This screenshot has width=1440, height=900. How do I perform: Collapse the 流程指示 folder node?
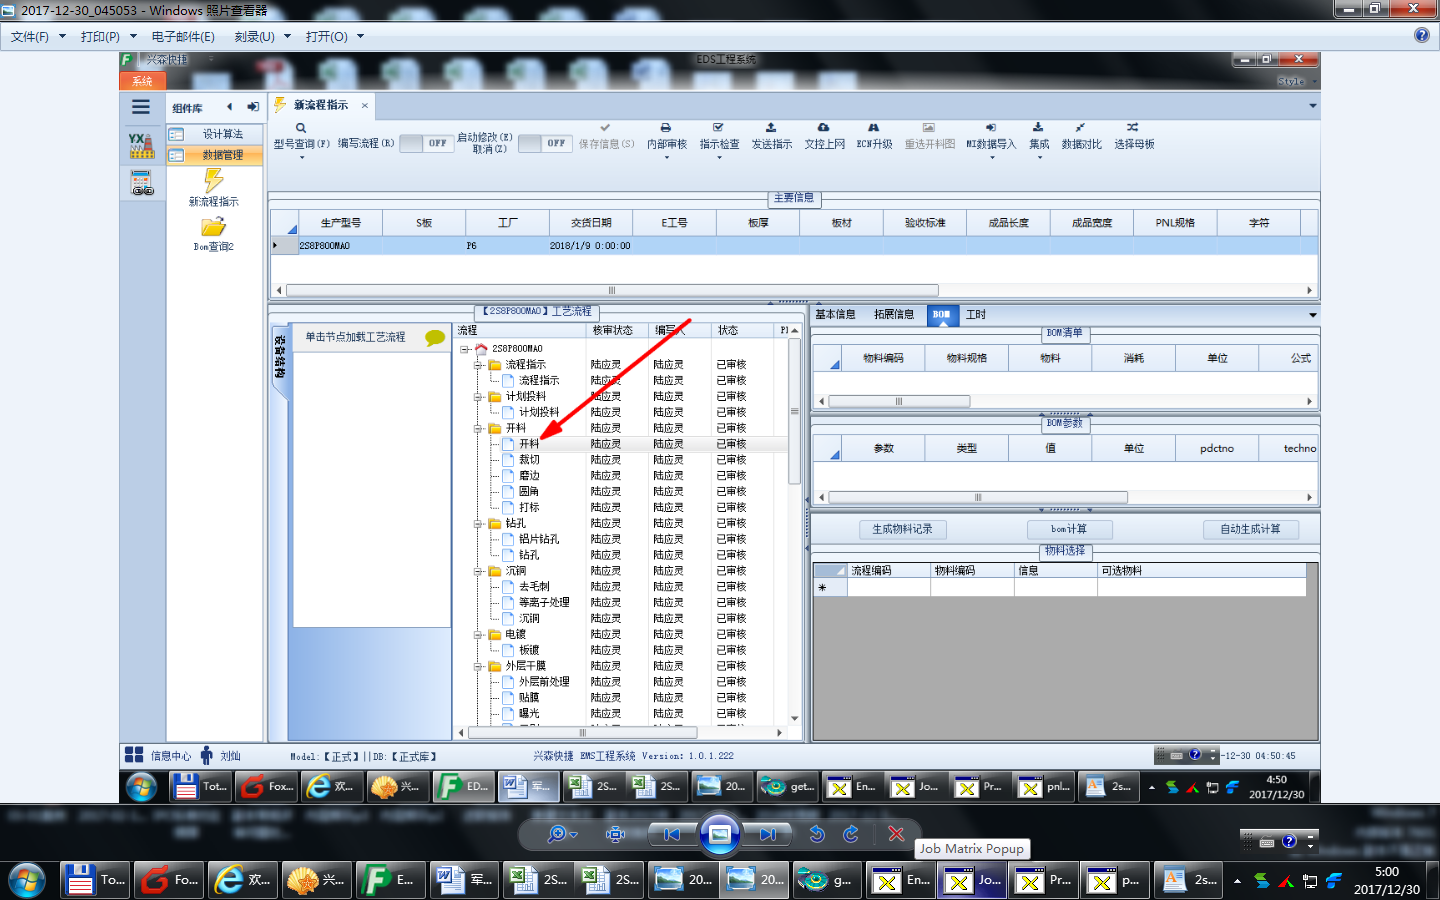[478, 365]
